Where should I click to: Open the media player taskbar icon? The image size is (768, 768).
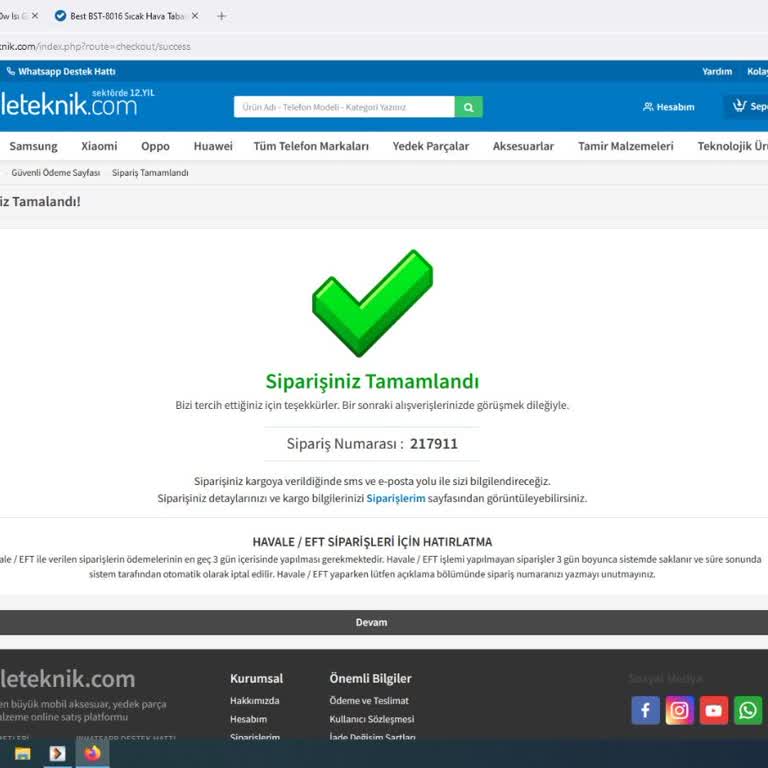pos(57,753)
